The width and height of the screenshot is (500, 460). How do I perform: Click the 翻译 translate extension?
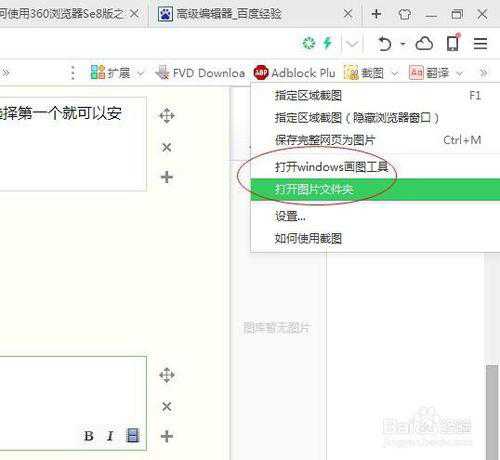(430, 73)
